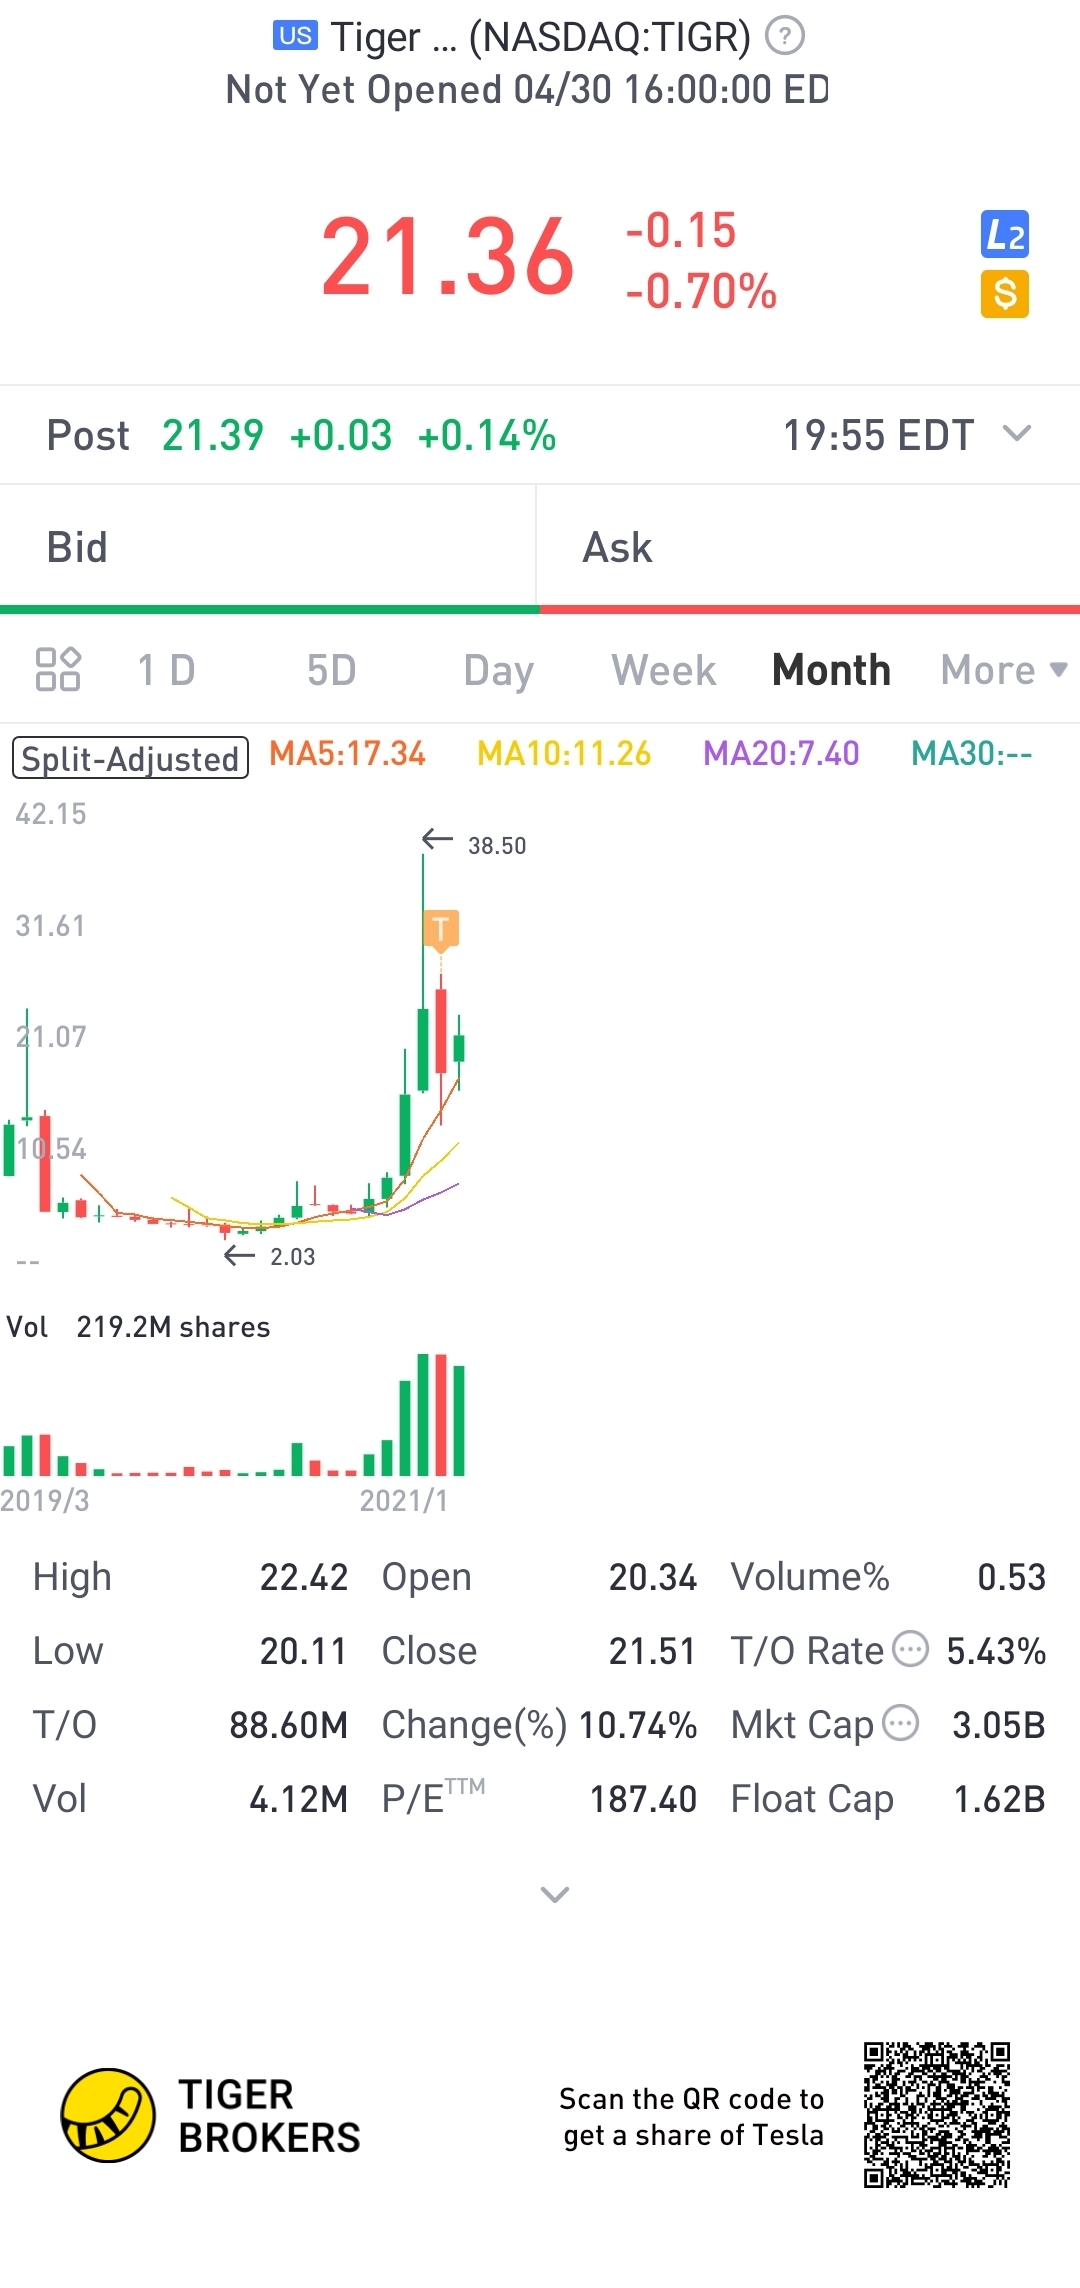Toggle the Split-Adjusted price setting
1080x2288 pixels.
(130, 758)
